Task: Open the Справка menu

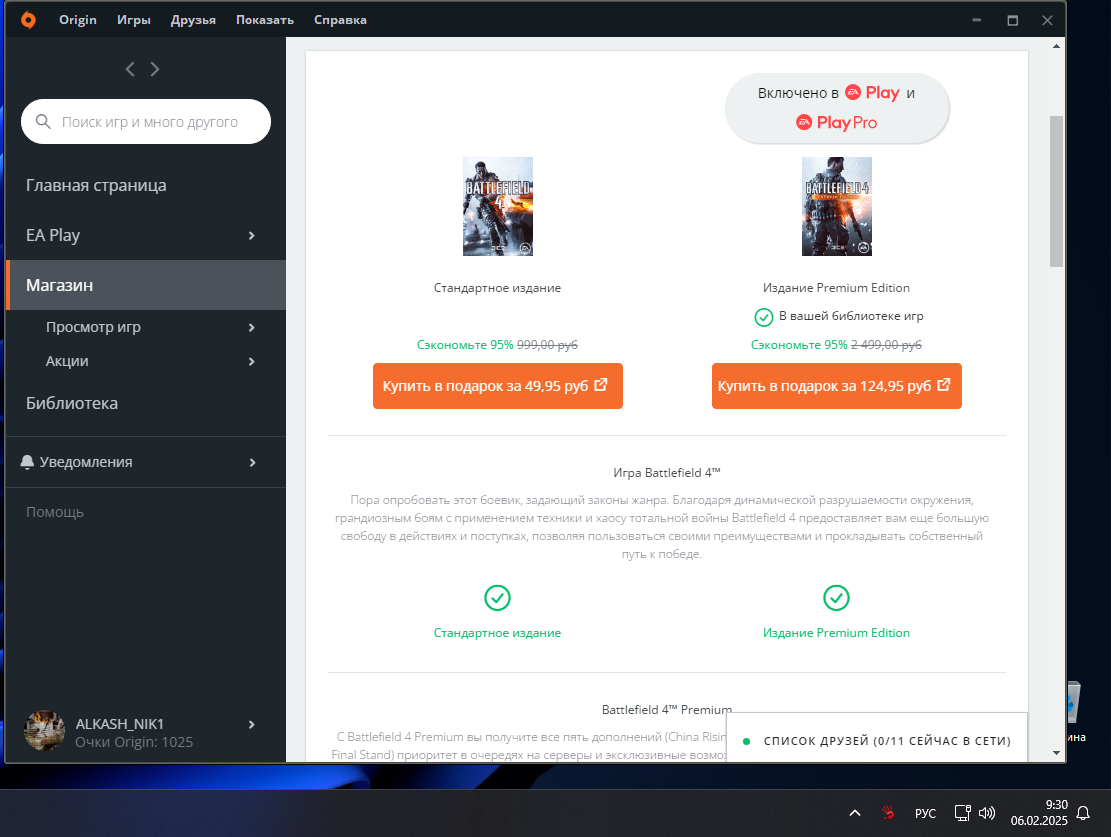Action: [340, 20]
